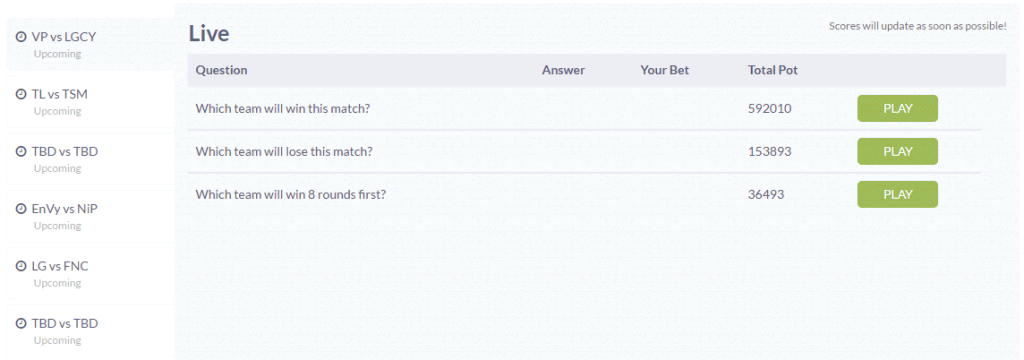The image size is (1024, 360).
Task: Click clock icon of last TBD vs TBD
Action: click(21, 323)
